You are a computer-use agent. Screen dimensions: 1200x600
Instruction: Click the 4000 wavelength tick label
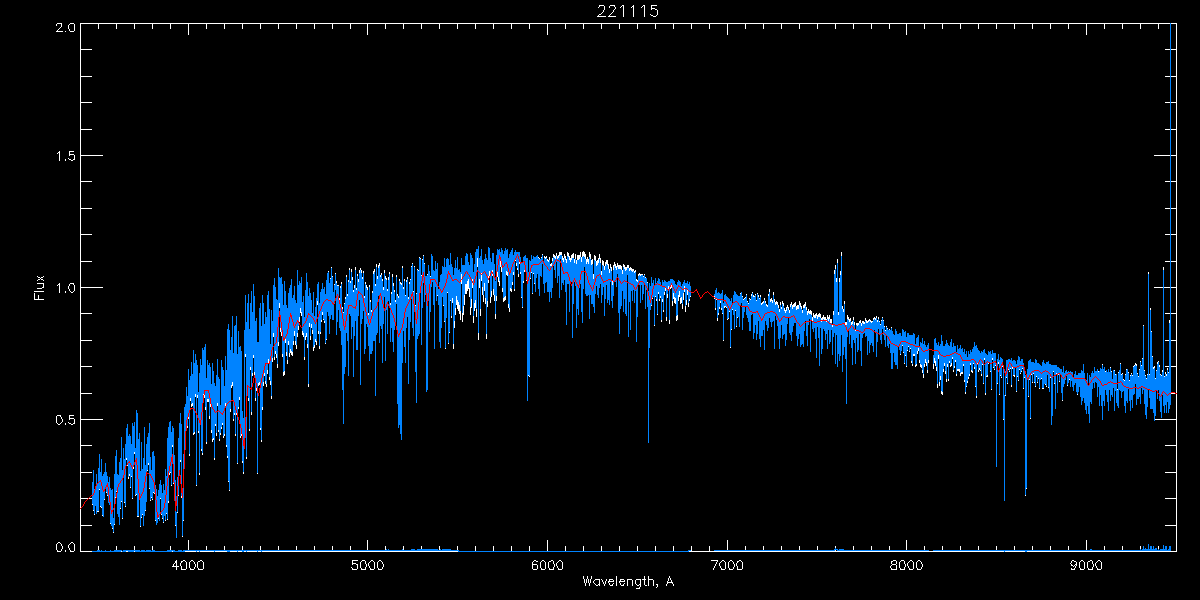(188, 565)
